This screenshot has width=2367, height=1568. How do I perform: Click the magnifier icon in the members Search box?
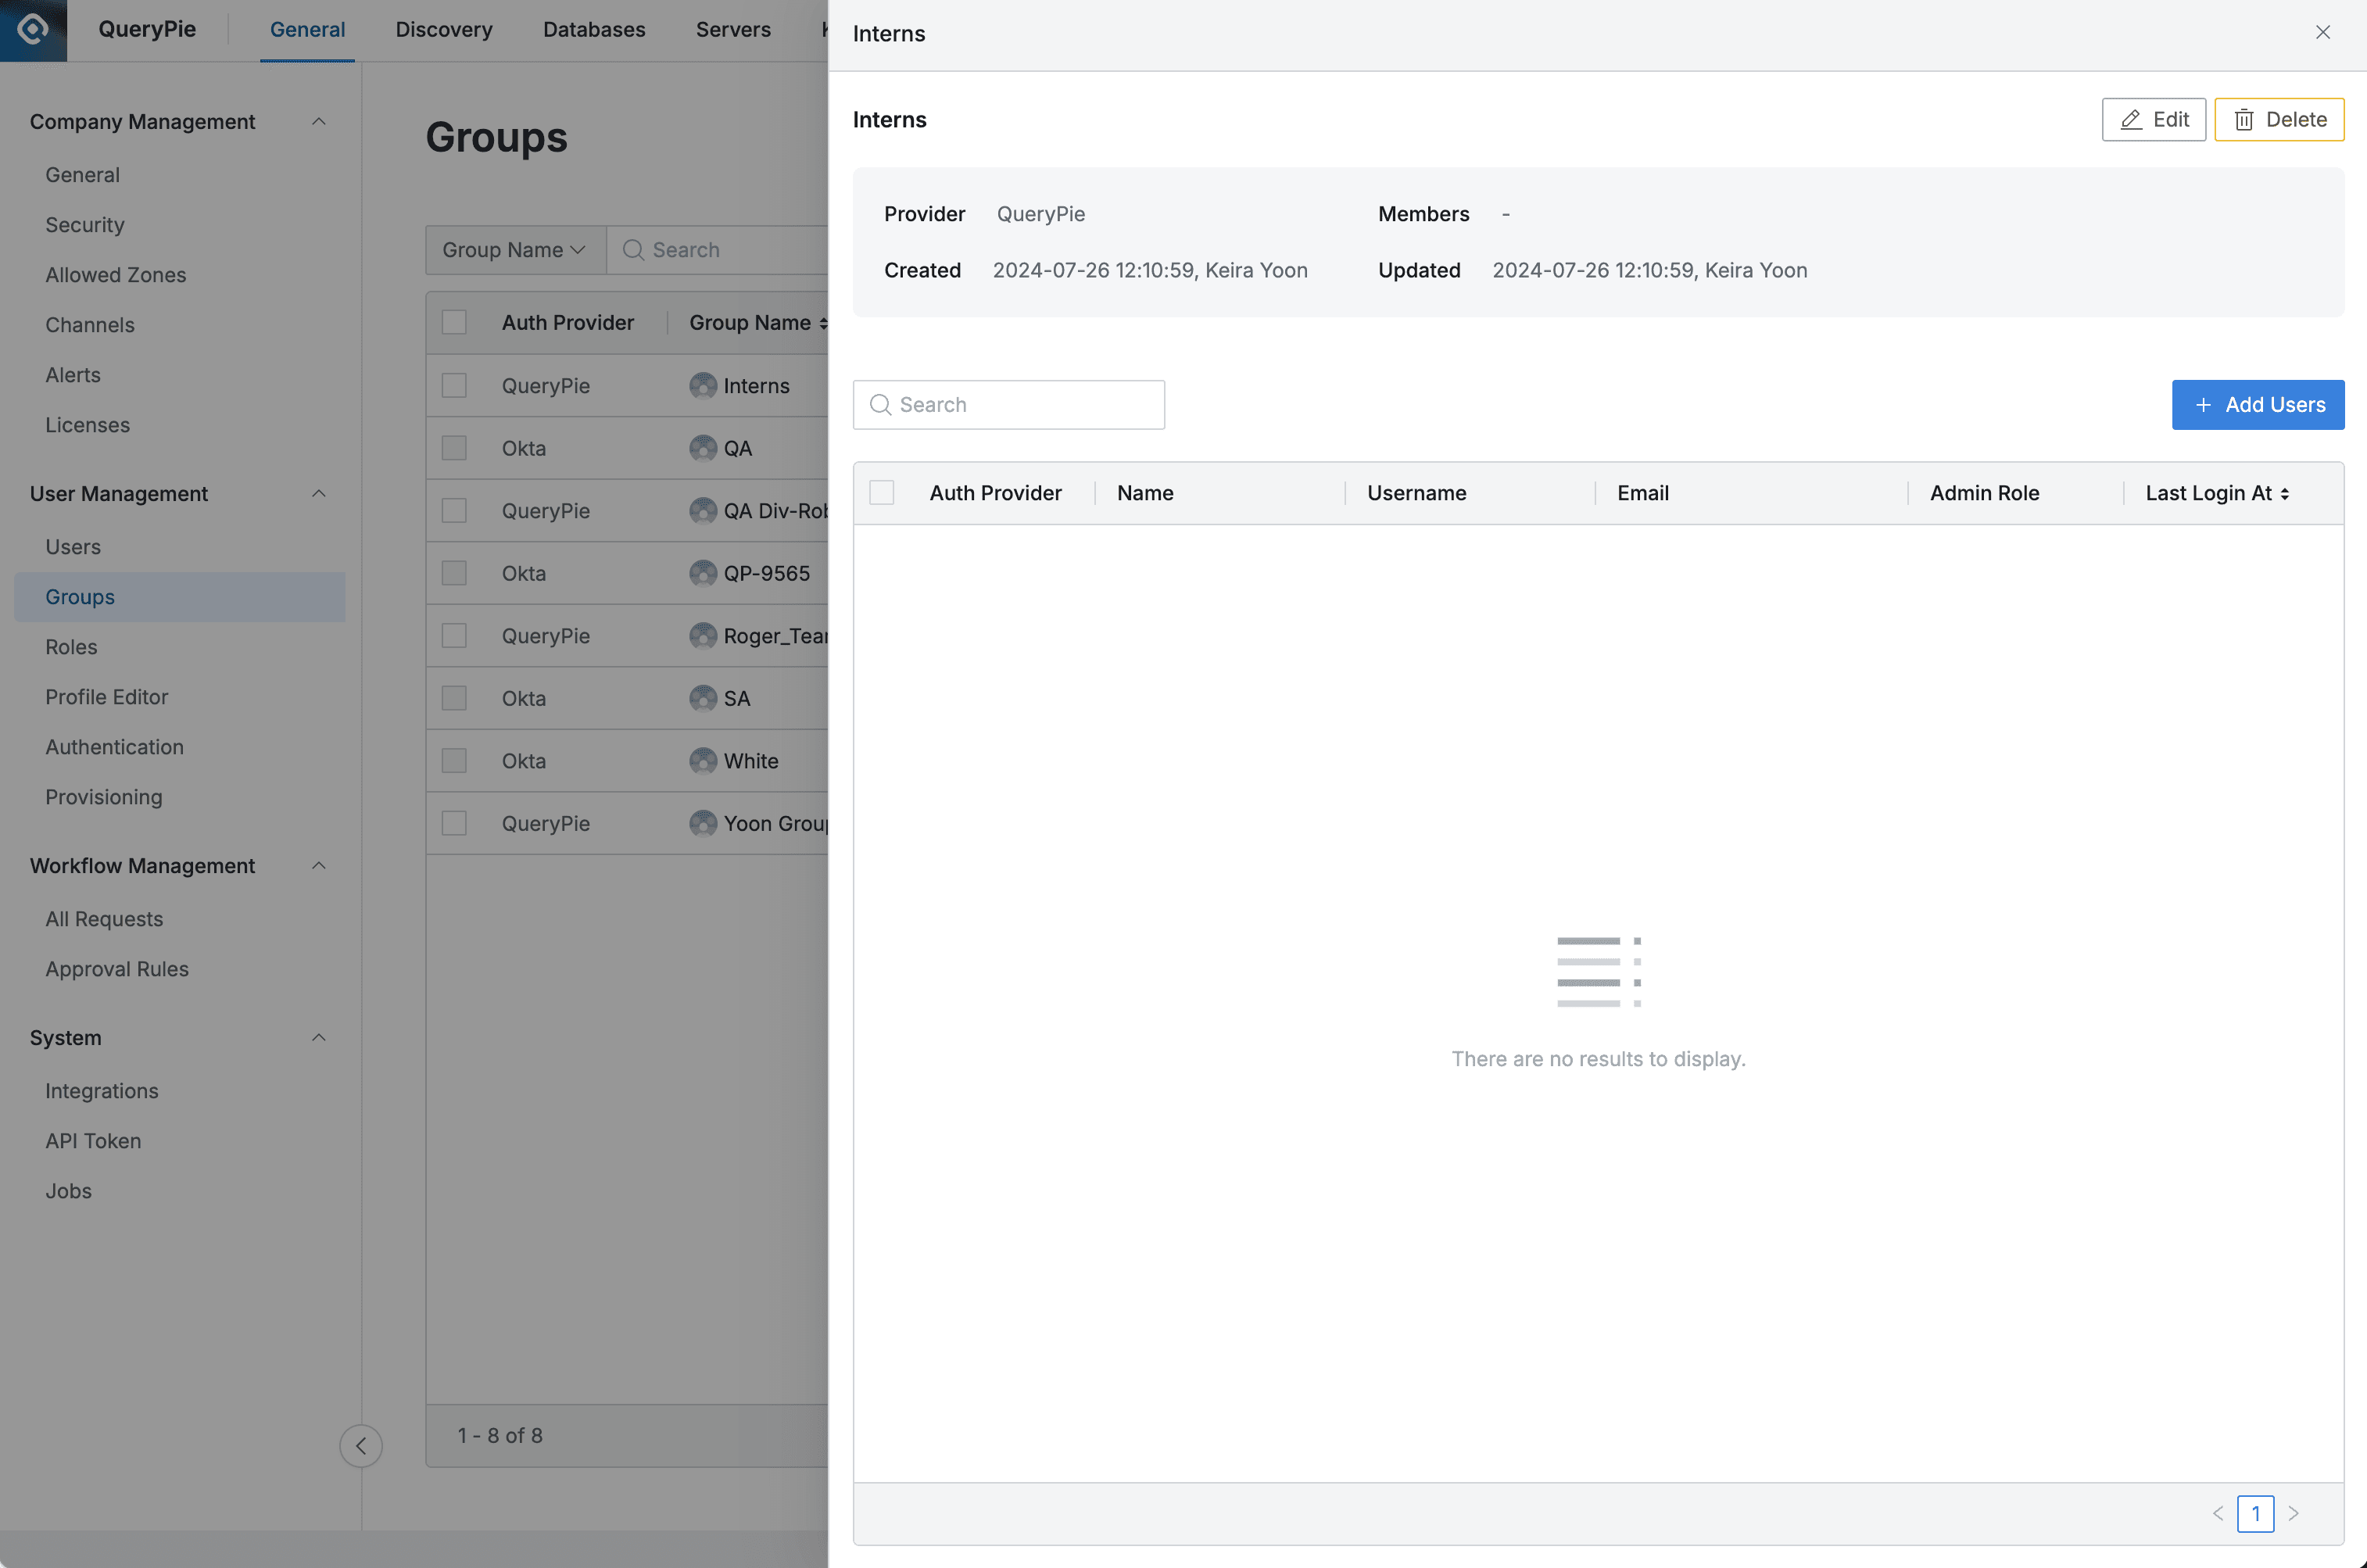pyautogui.click(x=881, y=404)
